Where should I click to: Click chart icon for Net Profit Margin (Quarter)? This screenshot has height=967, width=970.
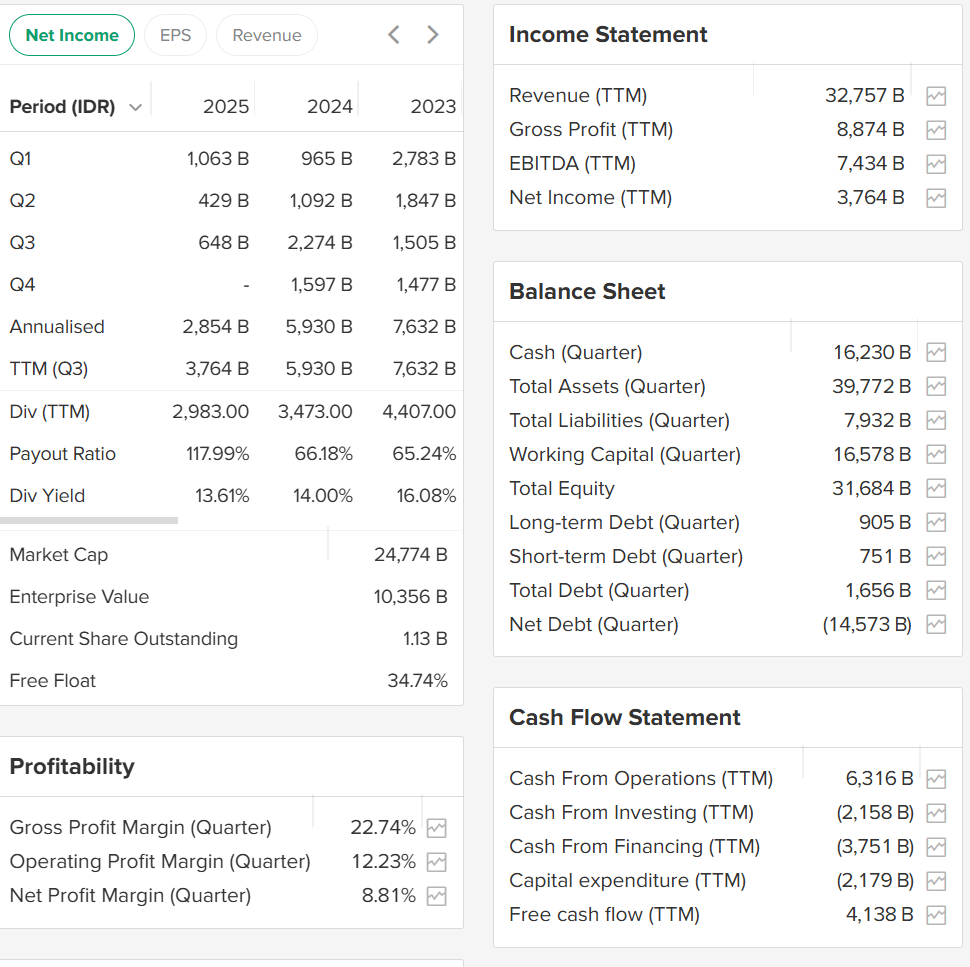(436, 896)
